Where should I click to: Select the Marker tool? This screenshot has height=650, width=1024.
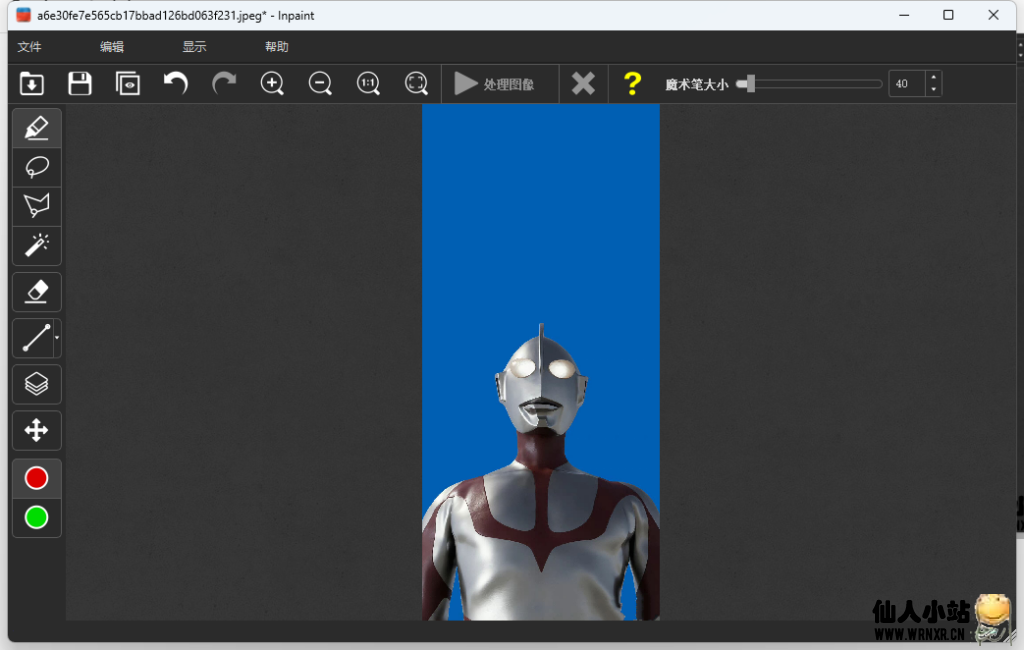pyautogui.click(x=36, y=128)
